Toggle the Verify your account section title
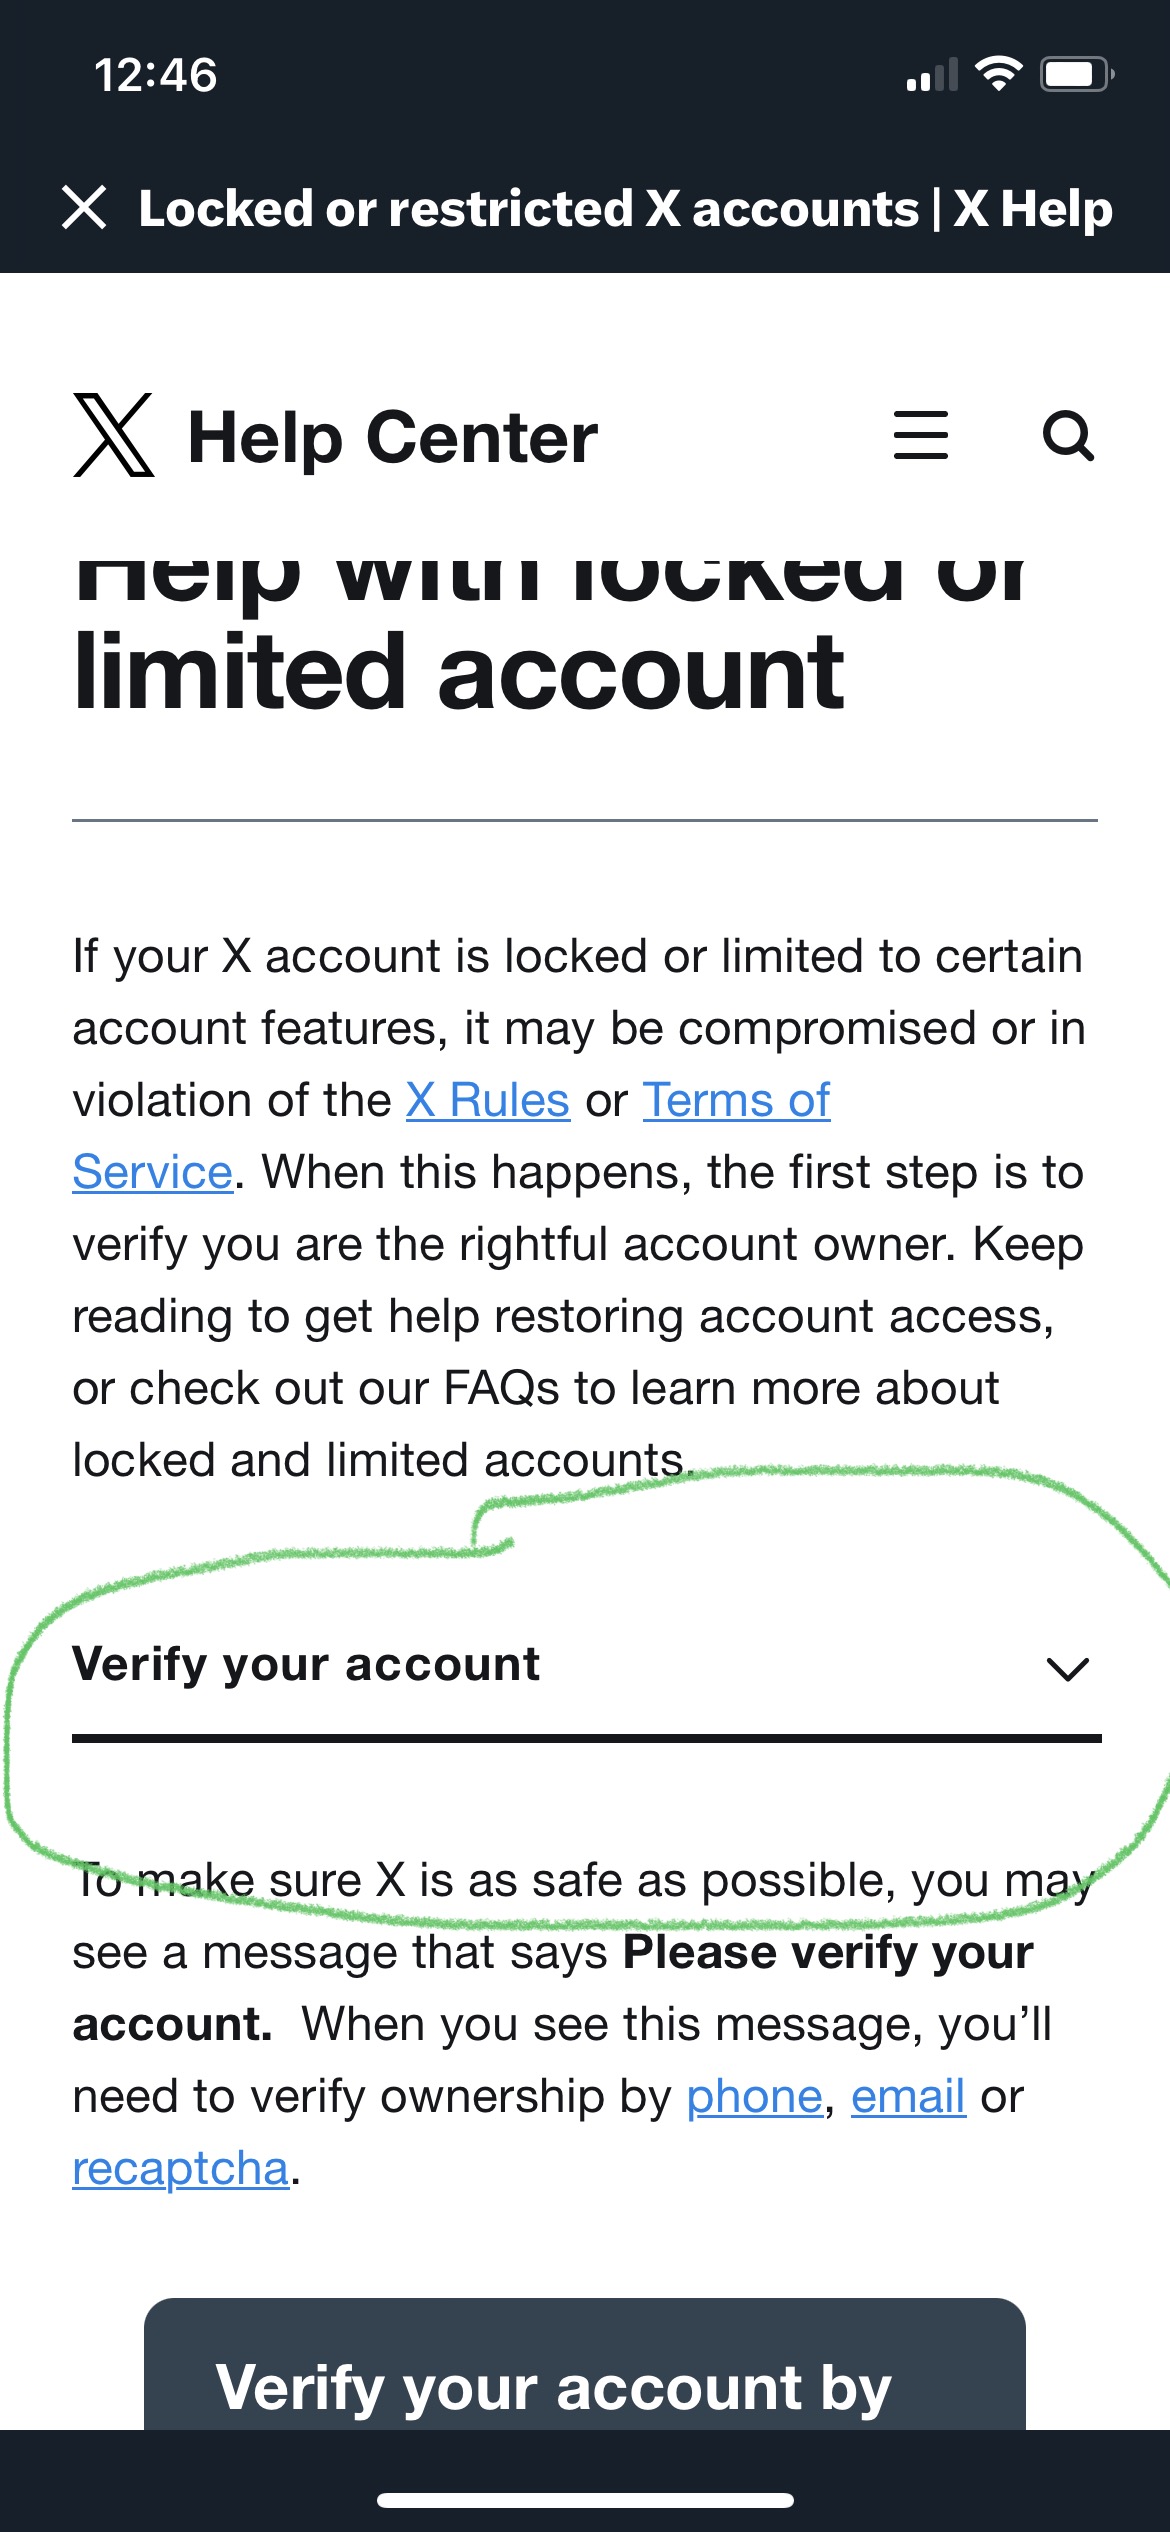 pos(306,1665)
